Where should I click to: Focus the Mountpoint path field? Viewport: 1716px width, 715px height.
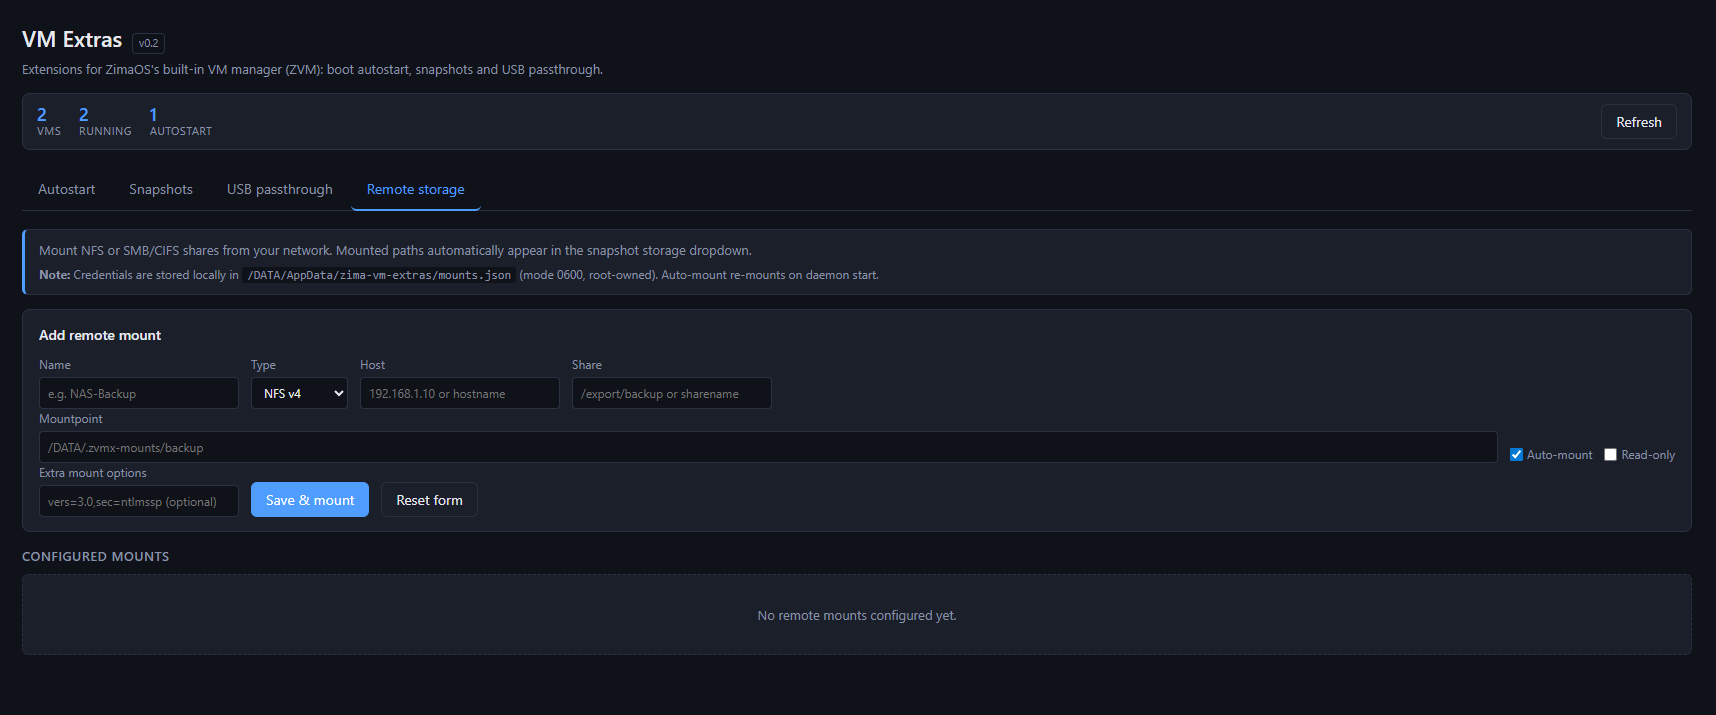[768, 447]
